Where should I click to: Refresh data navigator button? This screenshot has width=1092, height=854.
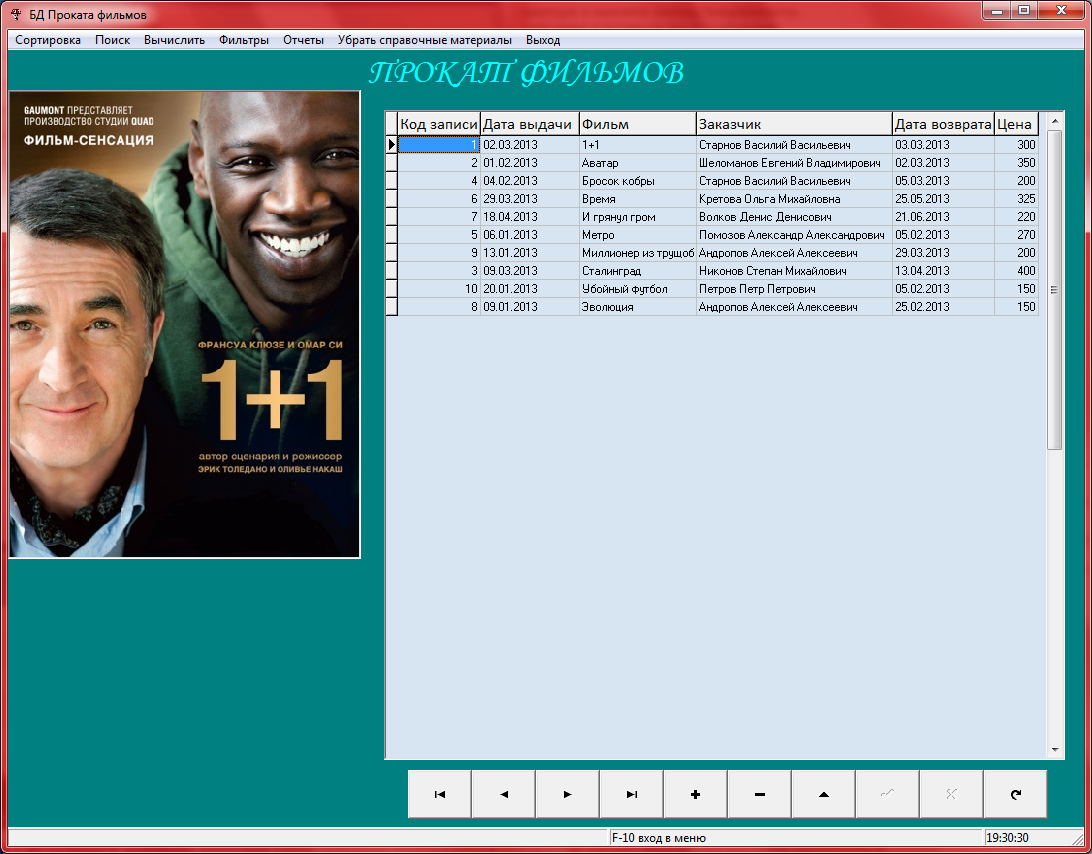pyautogui.click(x=1015, y=793)
